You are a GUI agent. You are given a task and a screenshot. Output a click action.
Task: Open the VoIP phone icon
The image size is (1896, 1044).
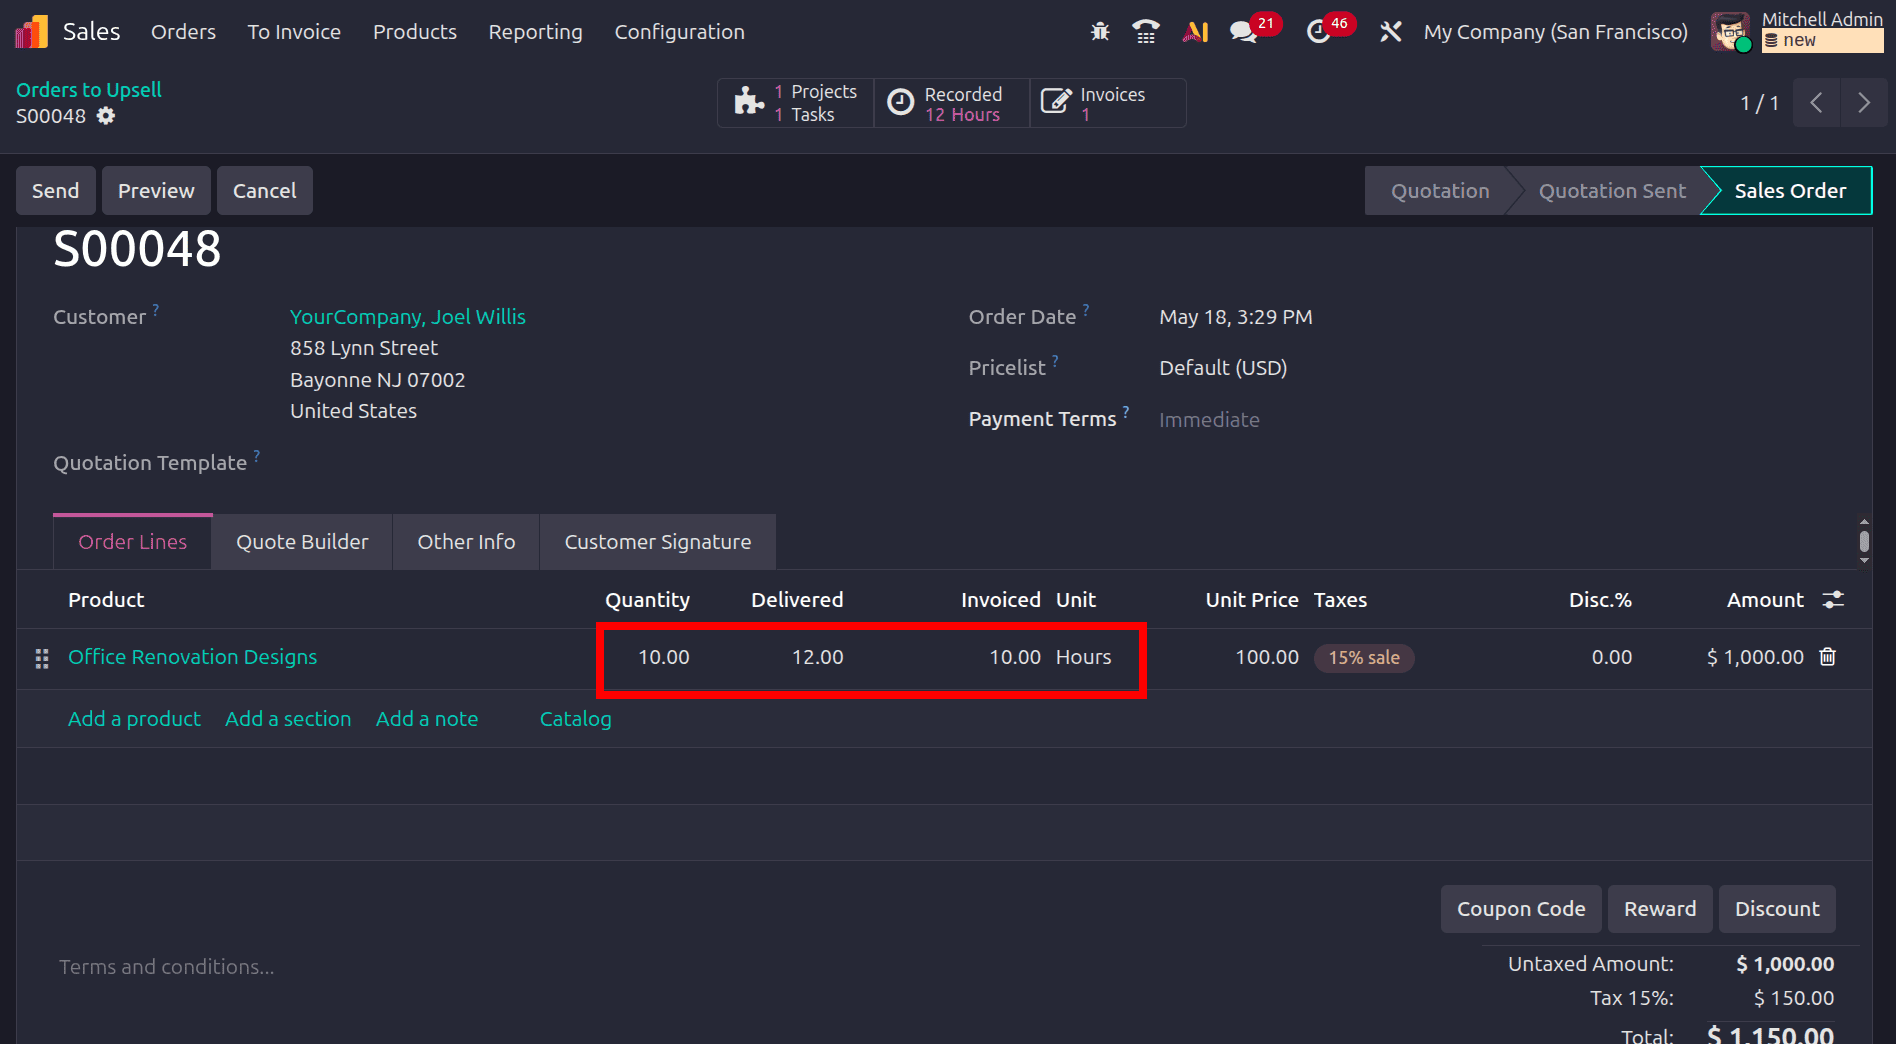(x=1146, y=32)
